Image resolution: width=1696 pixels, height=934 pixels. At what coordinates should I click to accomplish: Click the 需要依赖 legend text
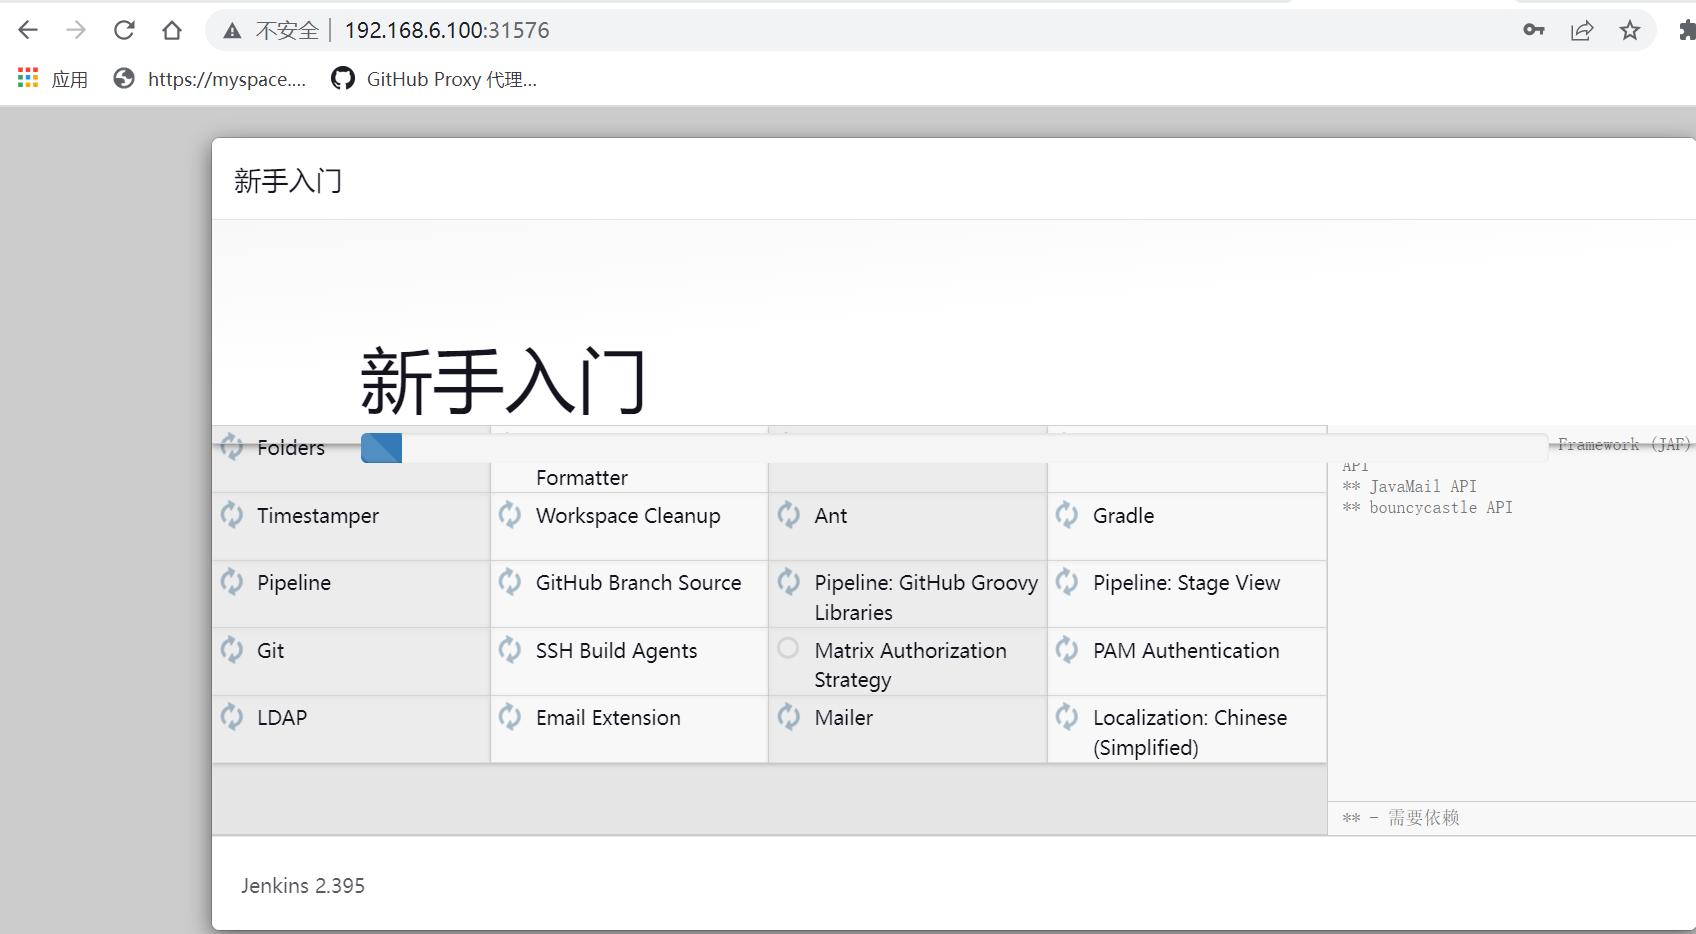click(1423, 818)
